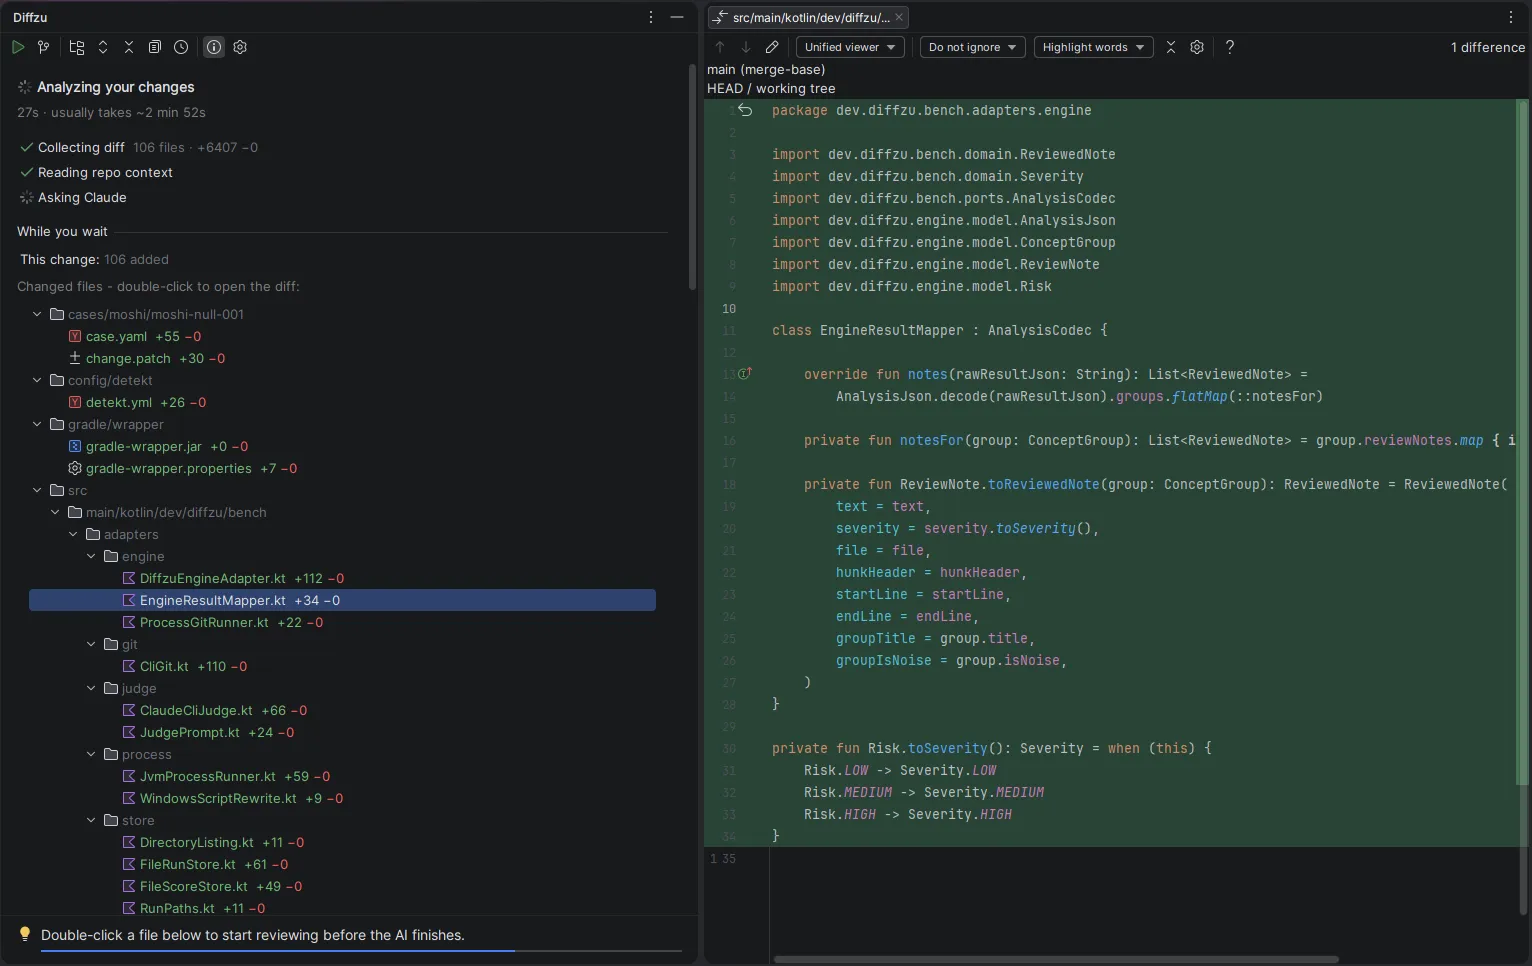Select JudgePrompt.kt file
1532x966 pixels.
[189, 732]
